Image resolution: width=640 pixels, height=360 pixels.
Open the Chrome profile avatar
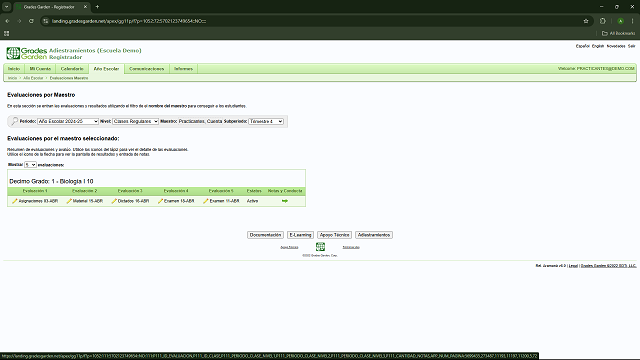620,21
